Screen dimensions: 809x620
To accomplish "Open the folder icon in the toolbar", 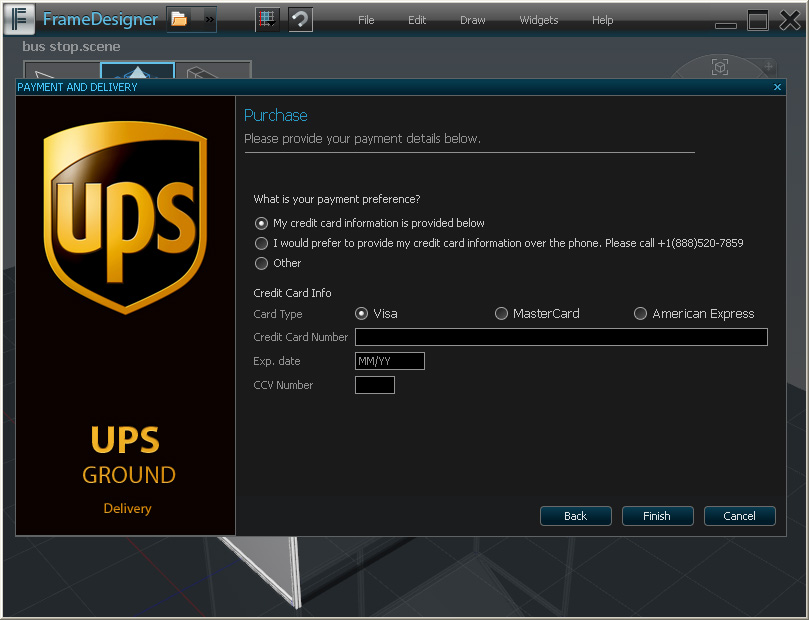I will (x=180, y=20).
